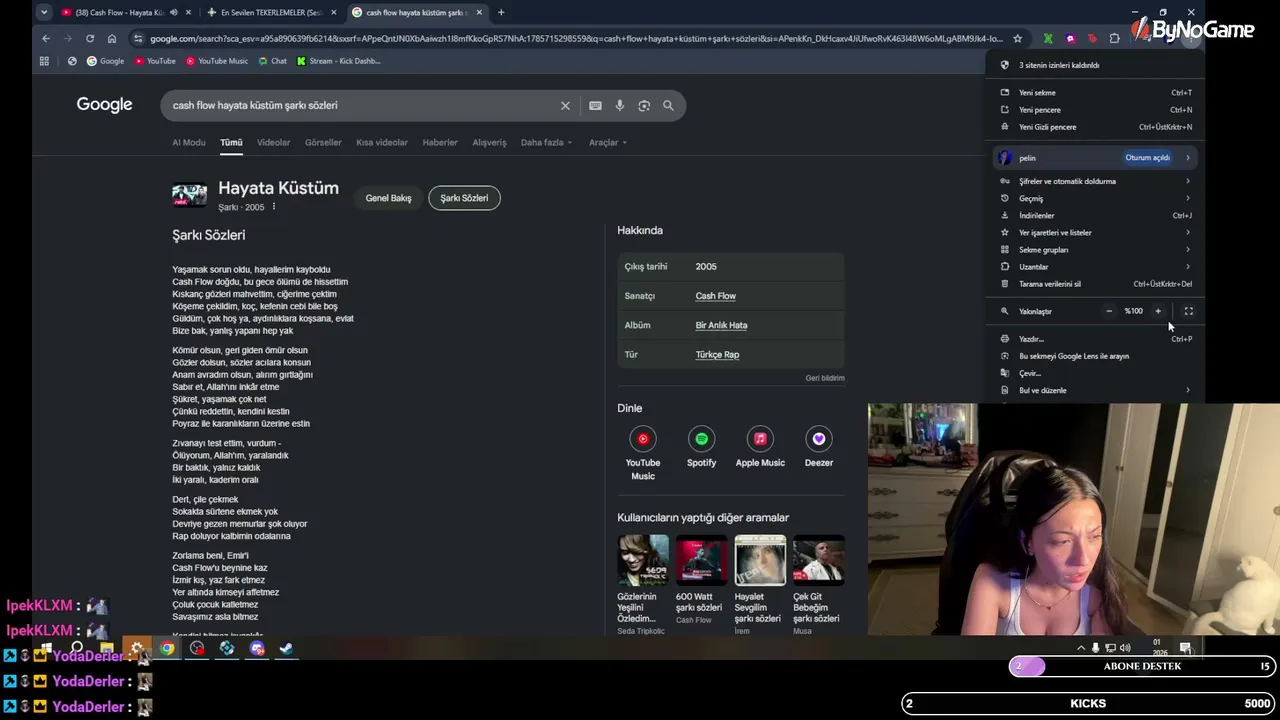
Task: Listen on Apple Music
Action: (760, 447)
